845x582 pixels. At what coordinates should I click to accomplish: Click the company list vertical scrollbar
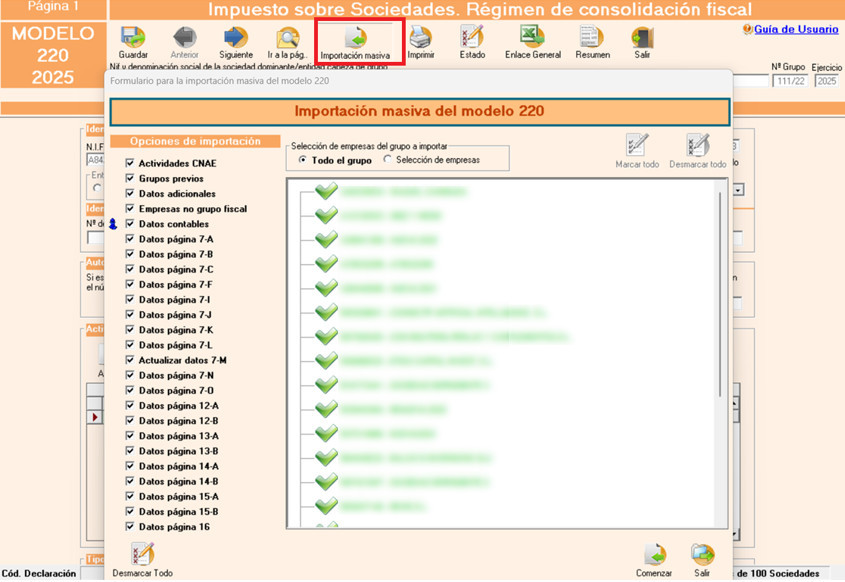(x=720, y=295)
